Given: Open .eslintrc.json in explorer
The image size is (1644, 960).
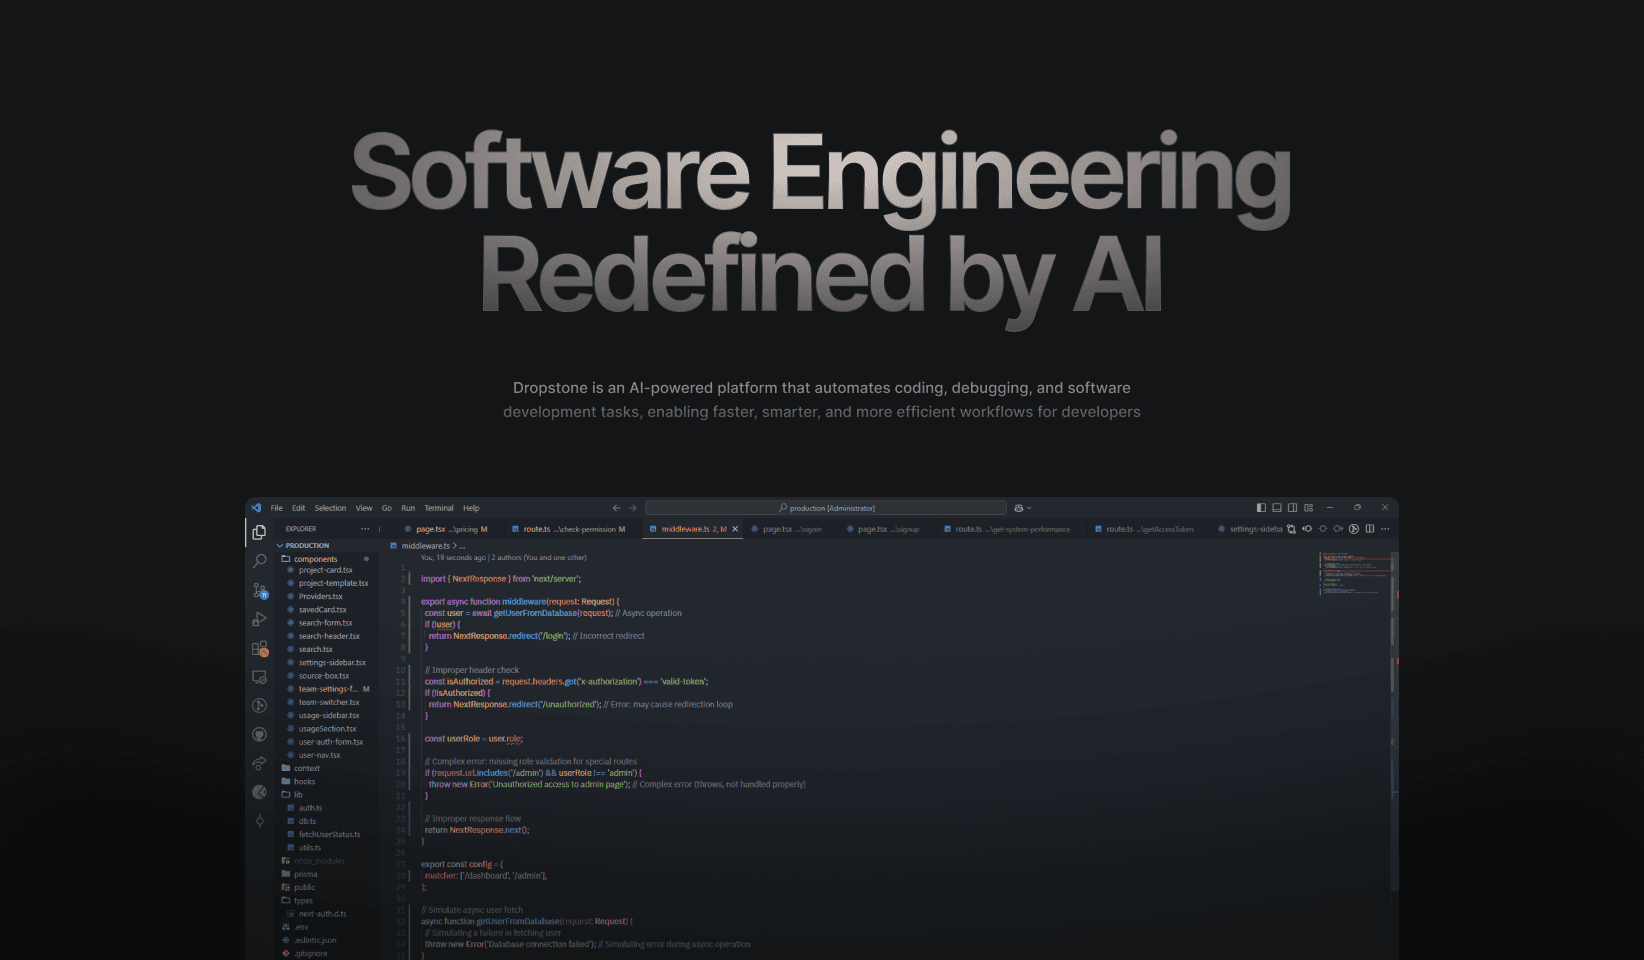Looking at the screenshot, I should pos(315,940).
